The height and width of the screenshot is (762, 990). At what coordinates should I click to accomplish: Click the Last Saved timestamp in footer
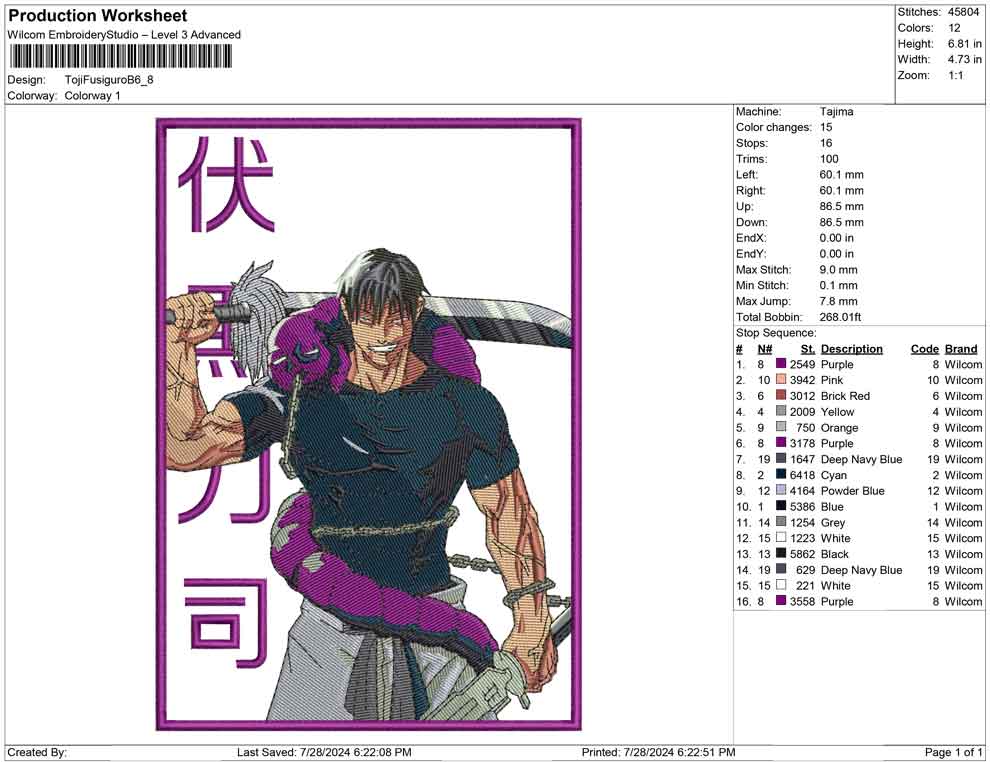point(324,752)
